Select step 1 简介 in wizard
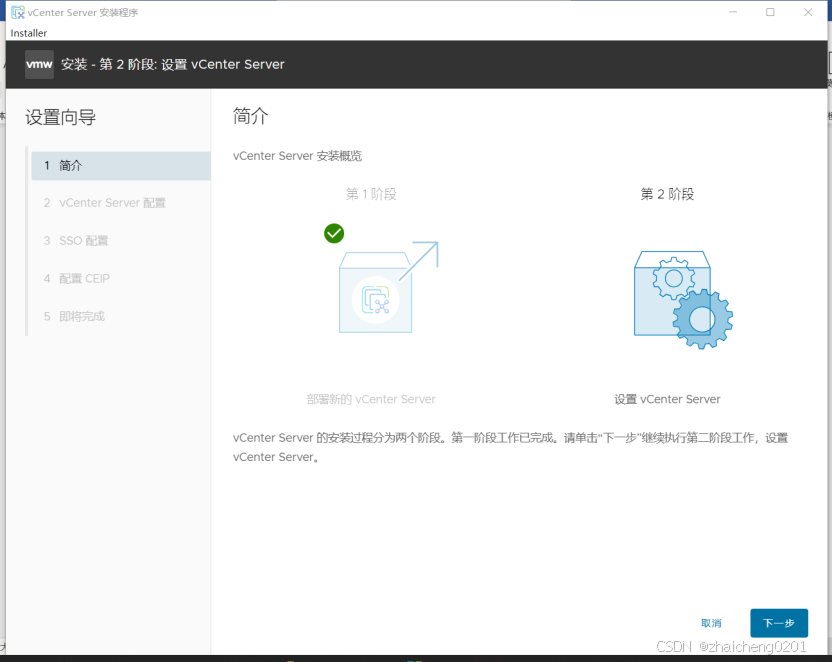This screenshot has height=662, width=832. [x=121, y=166]
